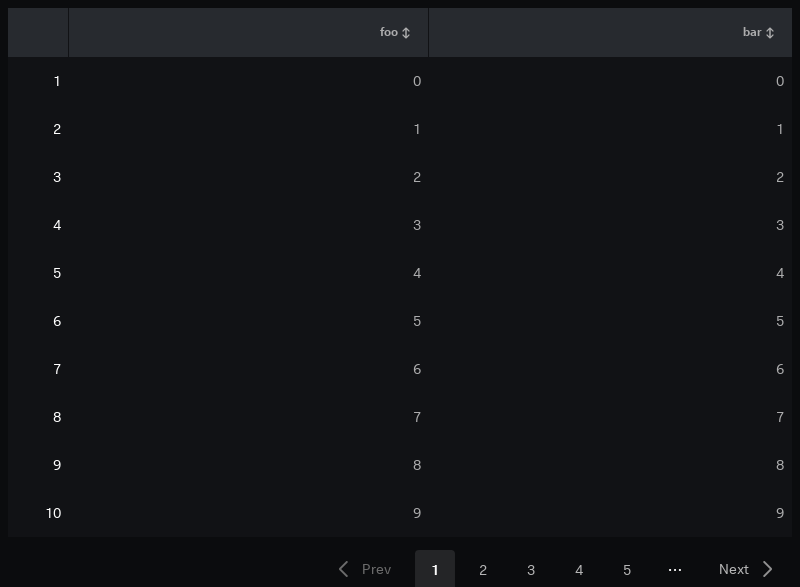This screenshot has width=800, height=587.
Task: Sort table by the foo column icon
Action: [406, 33]
